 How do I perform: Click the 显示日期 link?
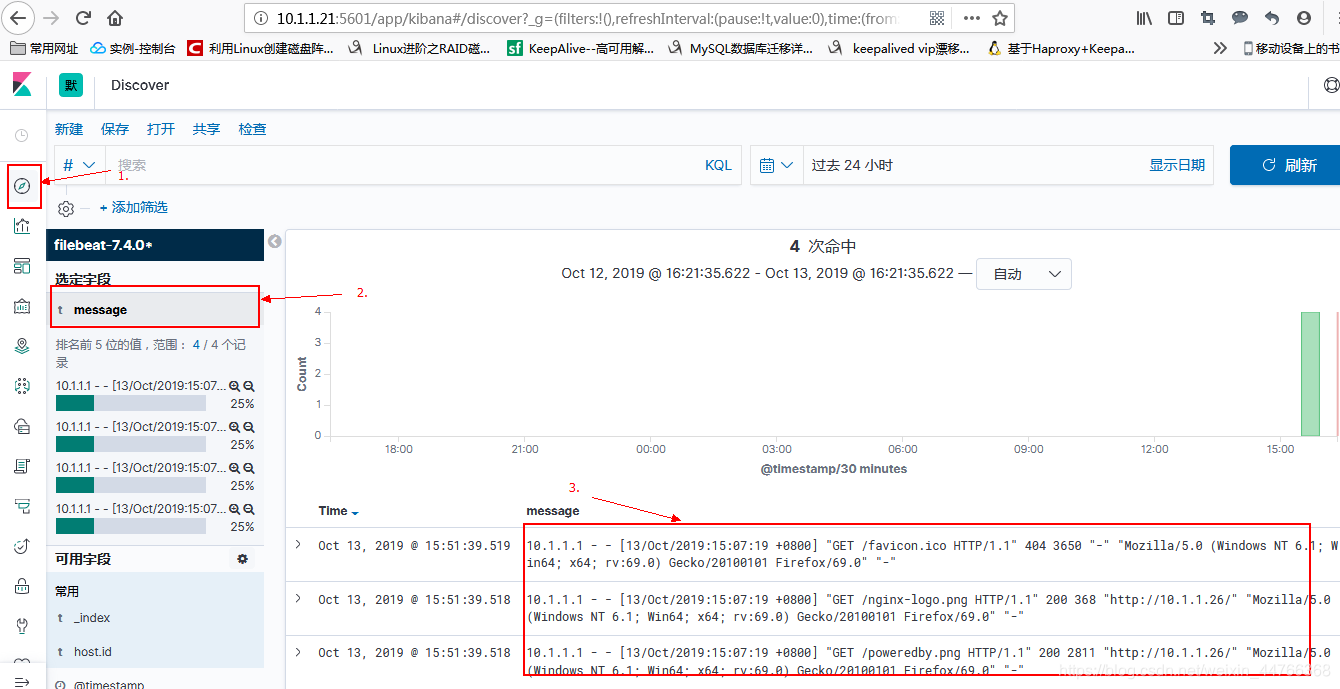point(1177,165)
